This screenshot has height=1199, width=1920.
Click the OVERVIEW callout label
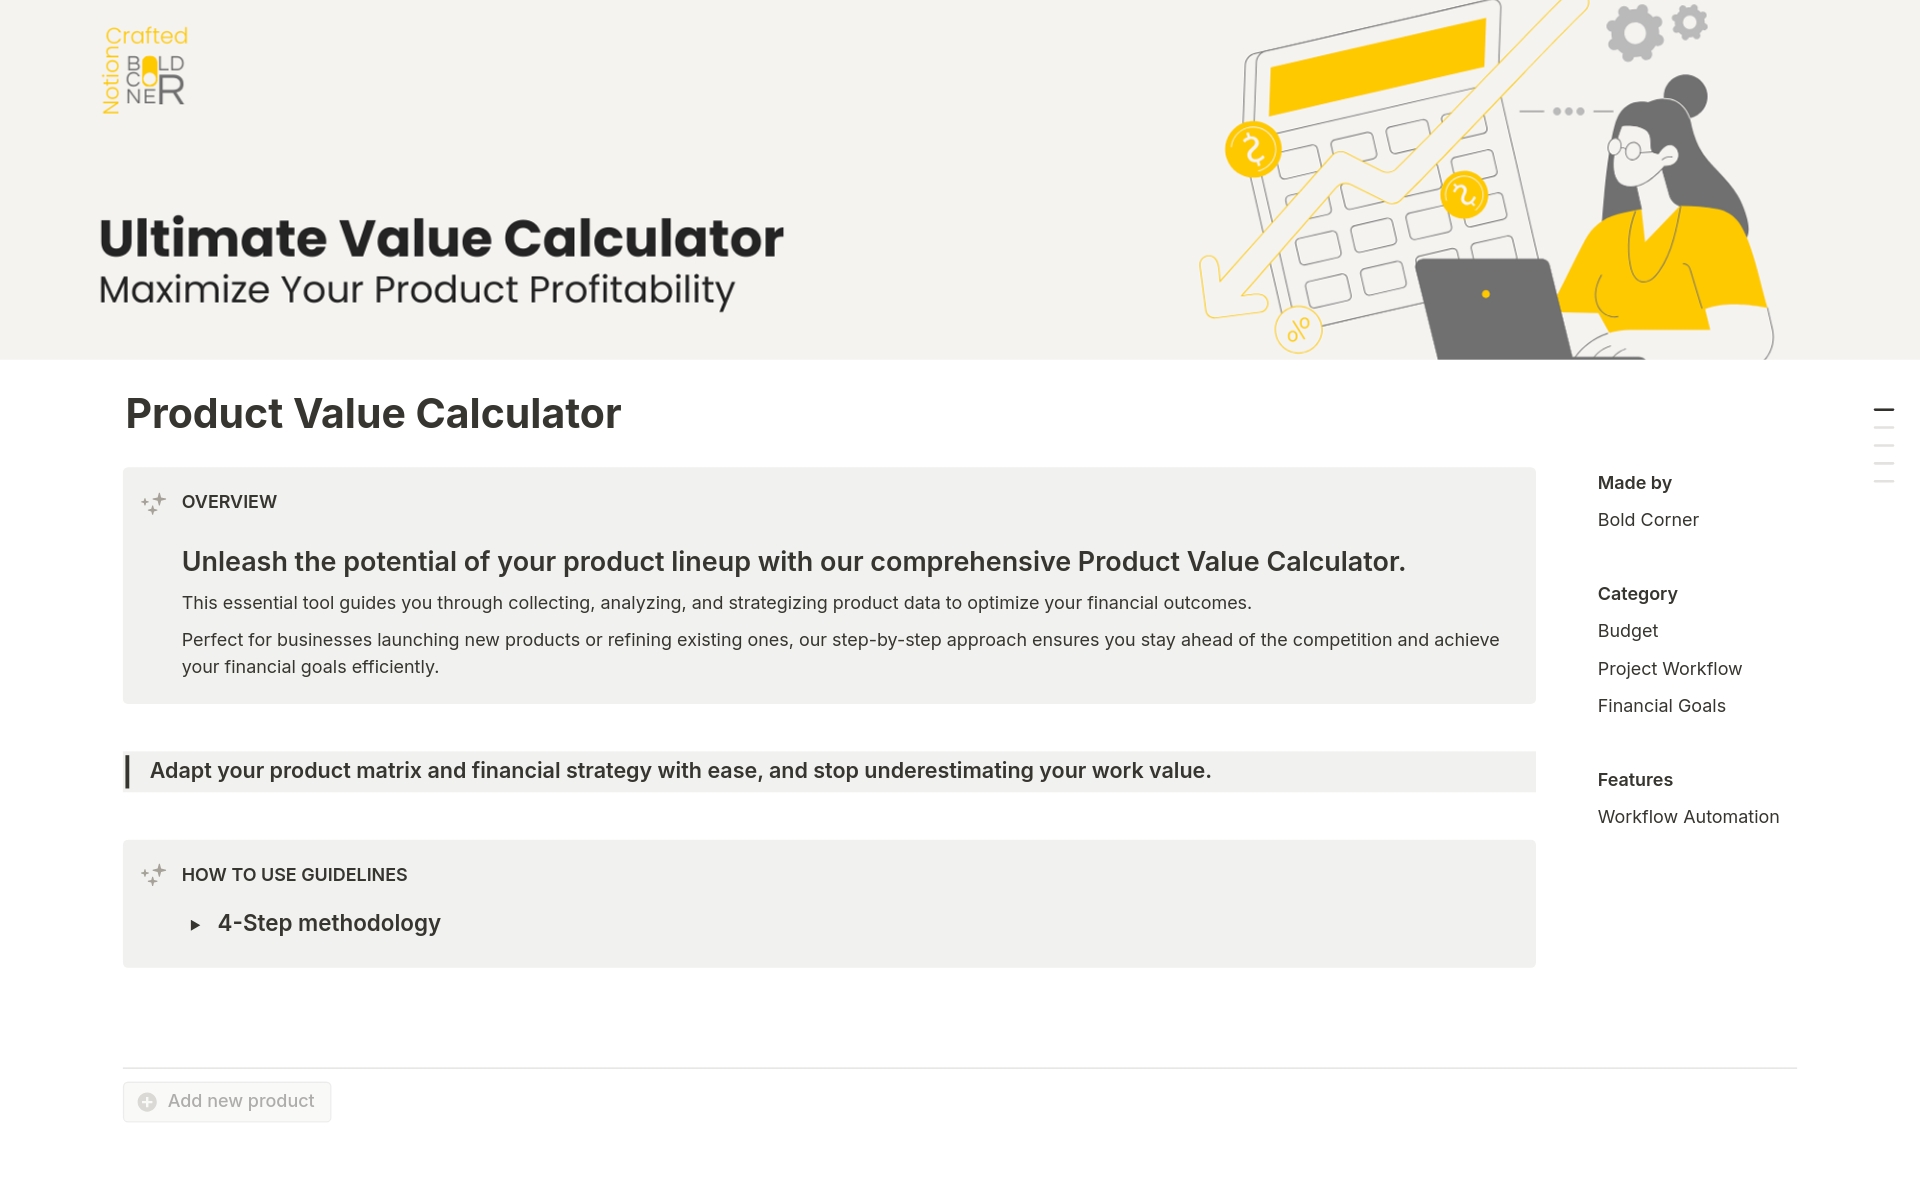(x=229, y=502)
